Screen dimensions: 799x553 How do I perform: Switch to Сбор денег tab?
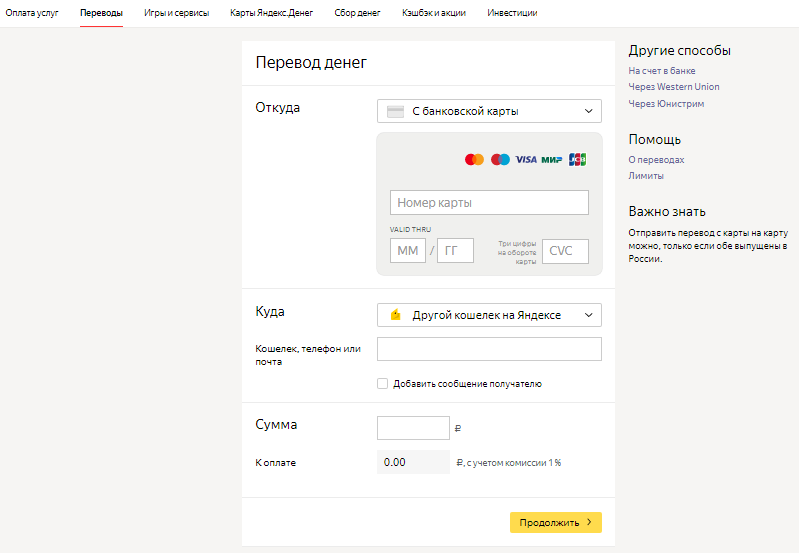point(357,13)
